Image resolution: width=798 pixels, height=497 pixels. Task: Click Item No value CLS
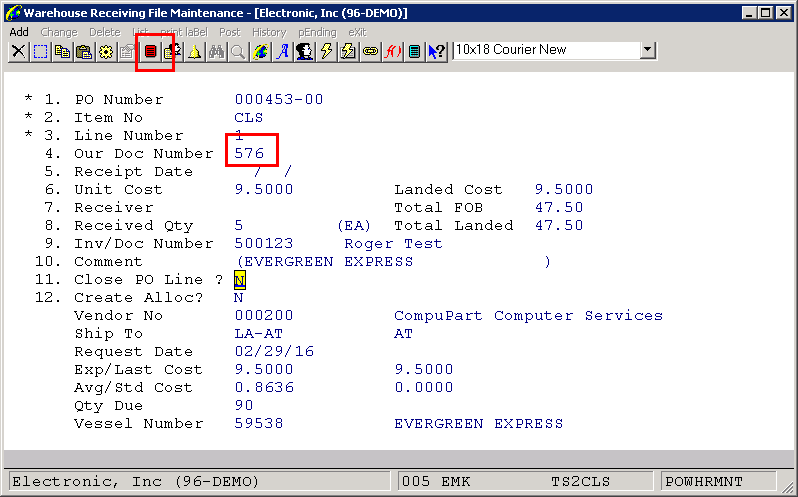point(248,118)
